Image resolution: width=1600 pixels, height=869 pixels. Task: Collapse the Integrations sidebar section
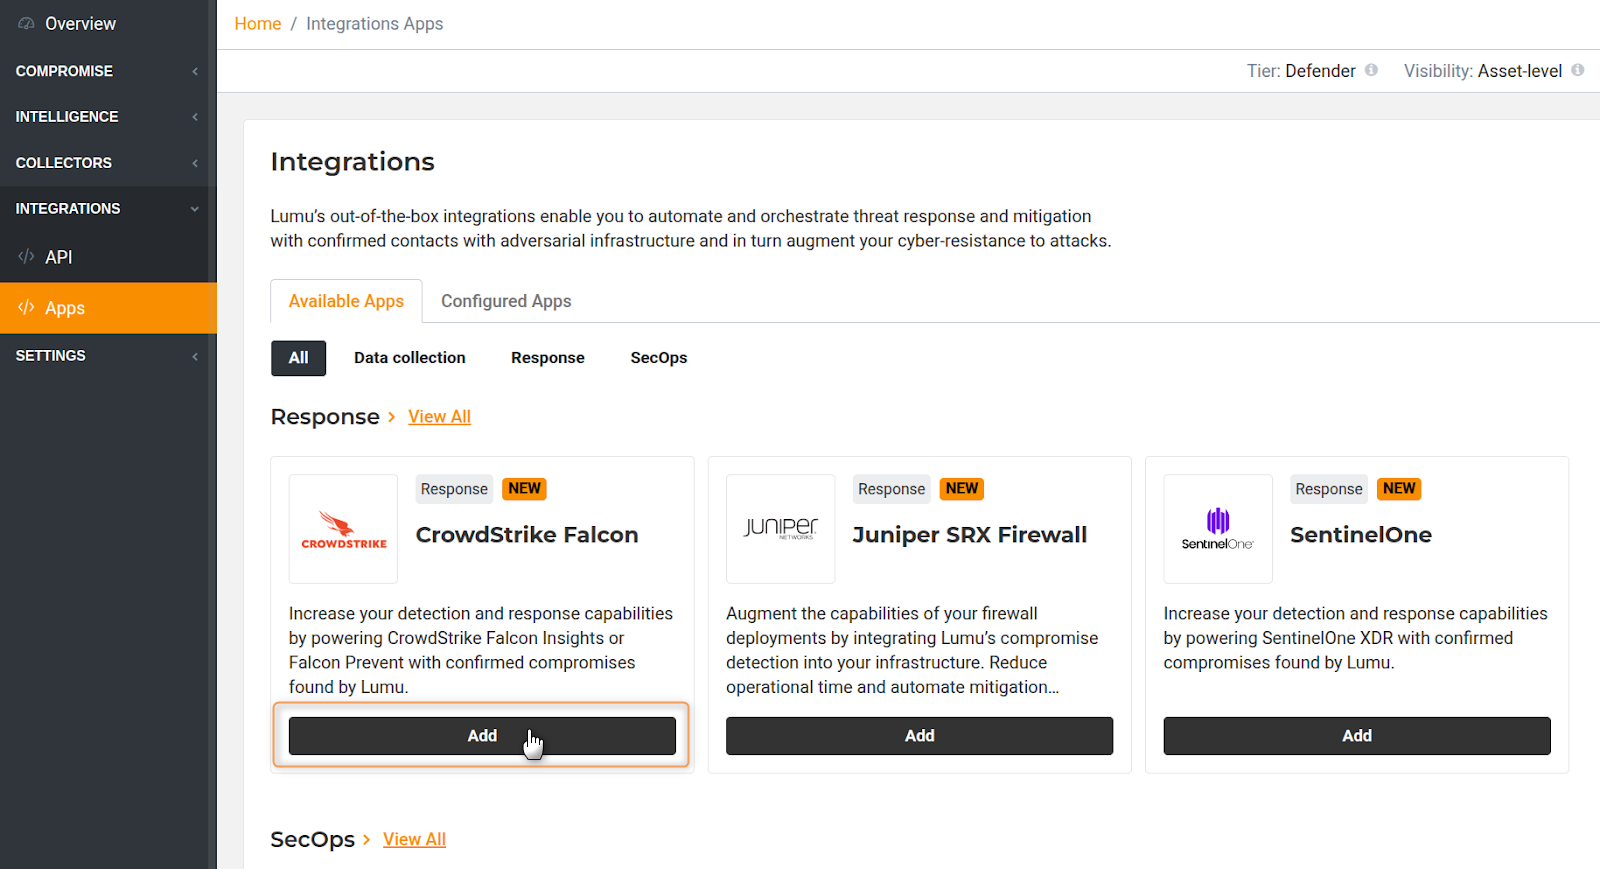pos(107,209)
